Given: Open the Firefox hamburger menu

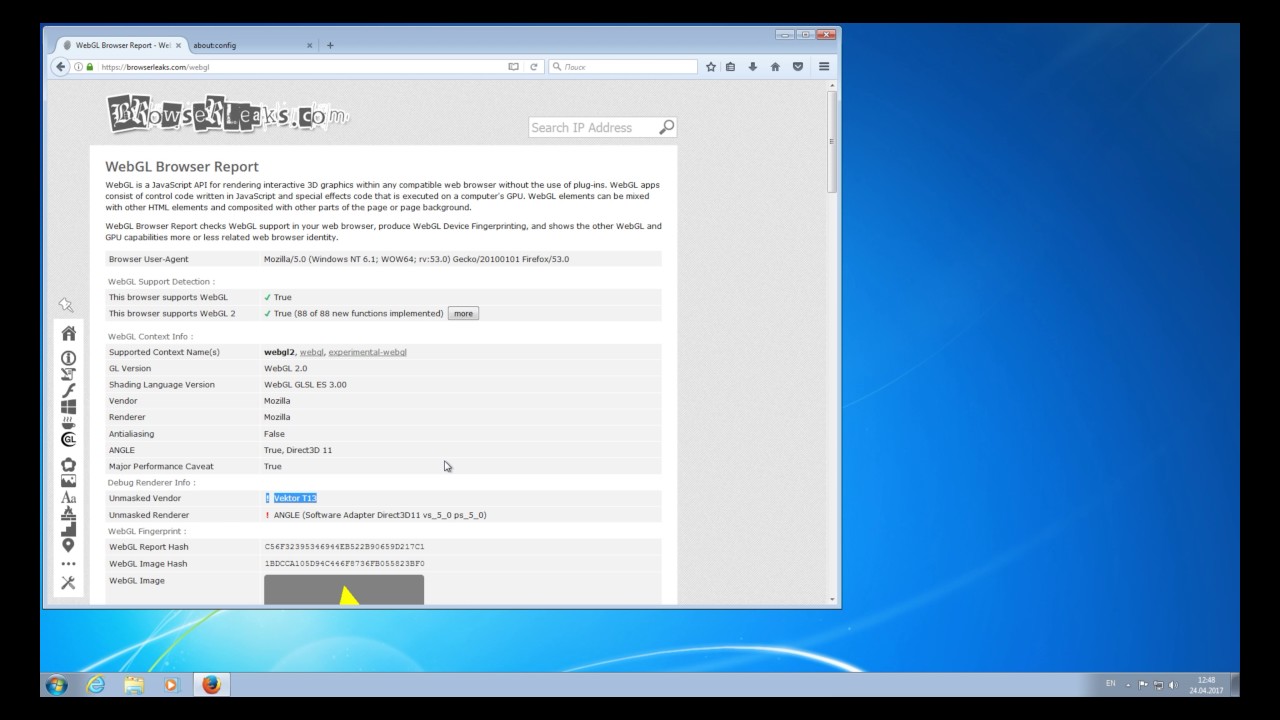Looking at the screenshot, I should coord(824,67).
